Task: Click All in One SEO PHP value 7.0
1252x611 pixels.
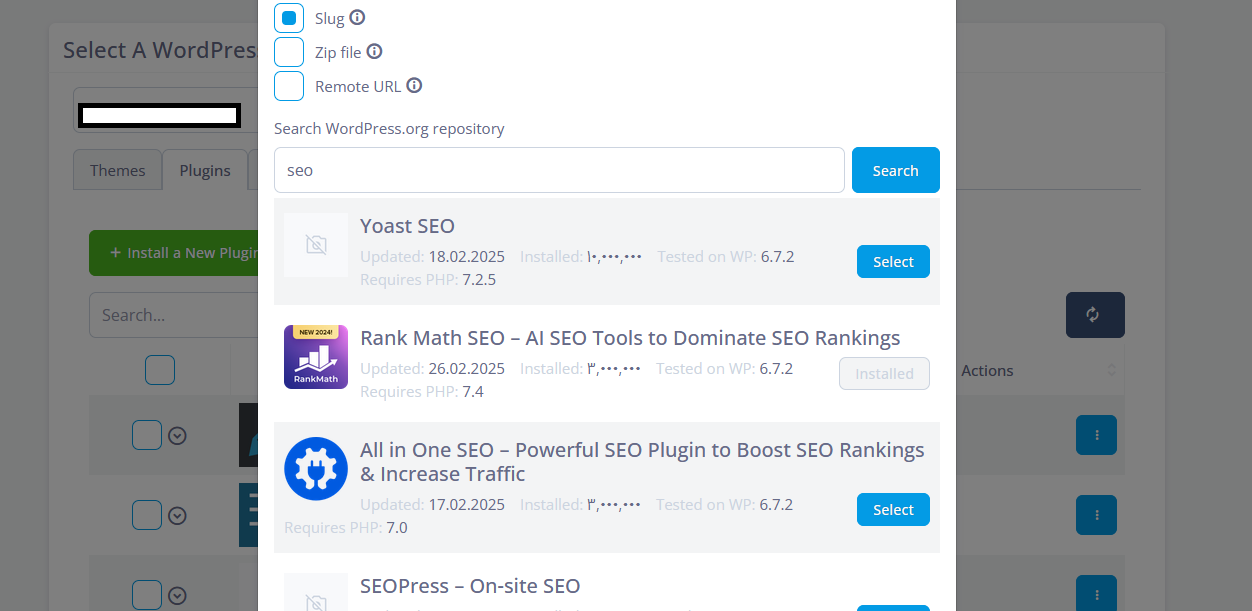Action: 397,528
